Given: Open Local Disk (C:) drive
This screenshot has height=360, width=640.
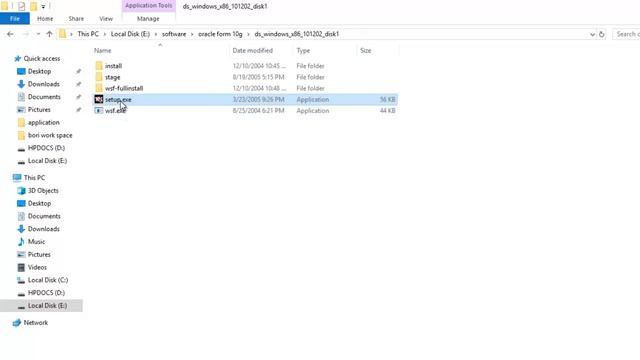Looking at the screenshot, I should (x=48, y=280).
